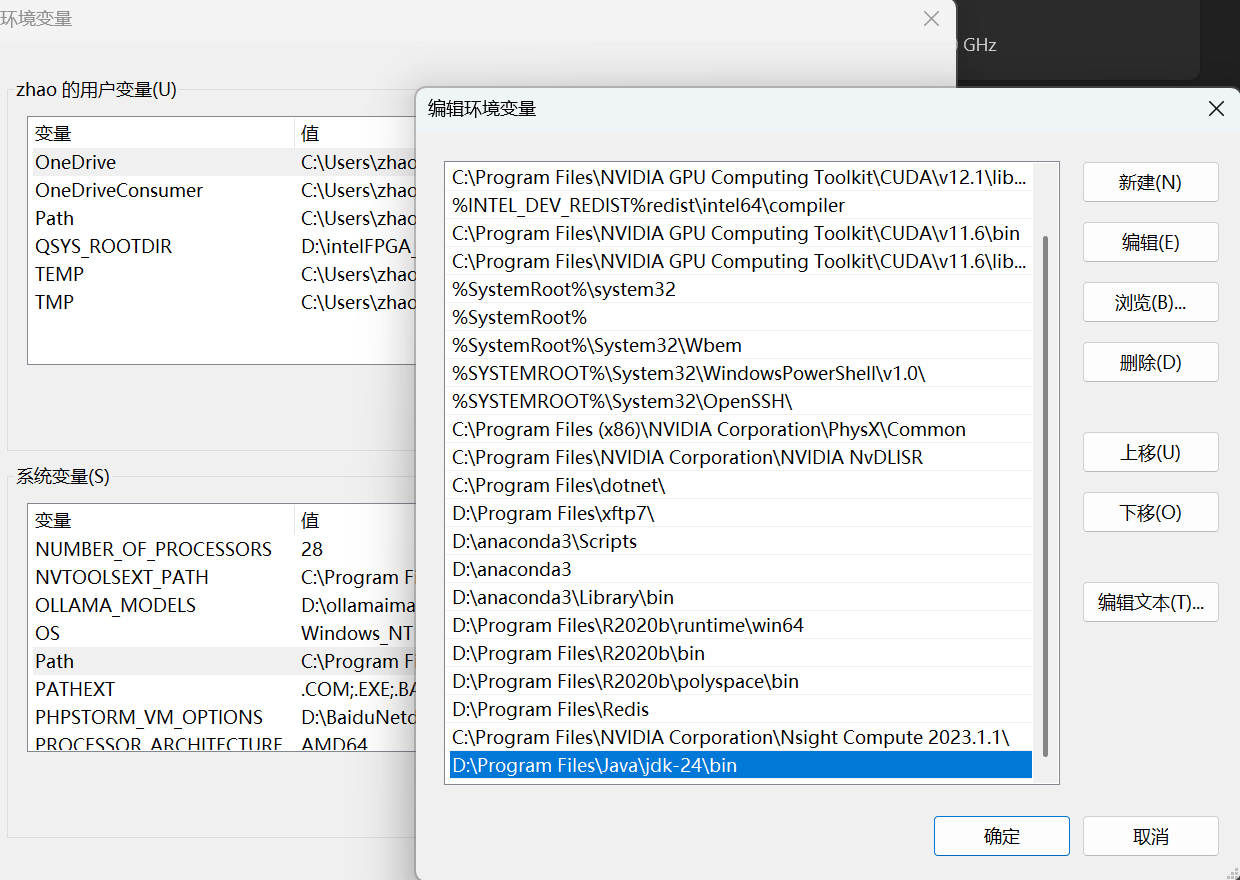Click the system variables 变量 column header
Image resolution: width=1240 pixels, height=880 pixels.
coord(162,520)
